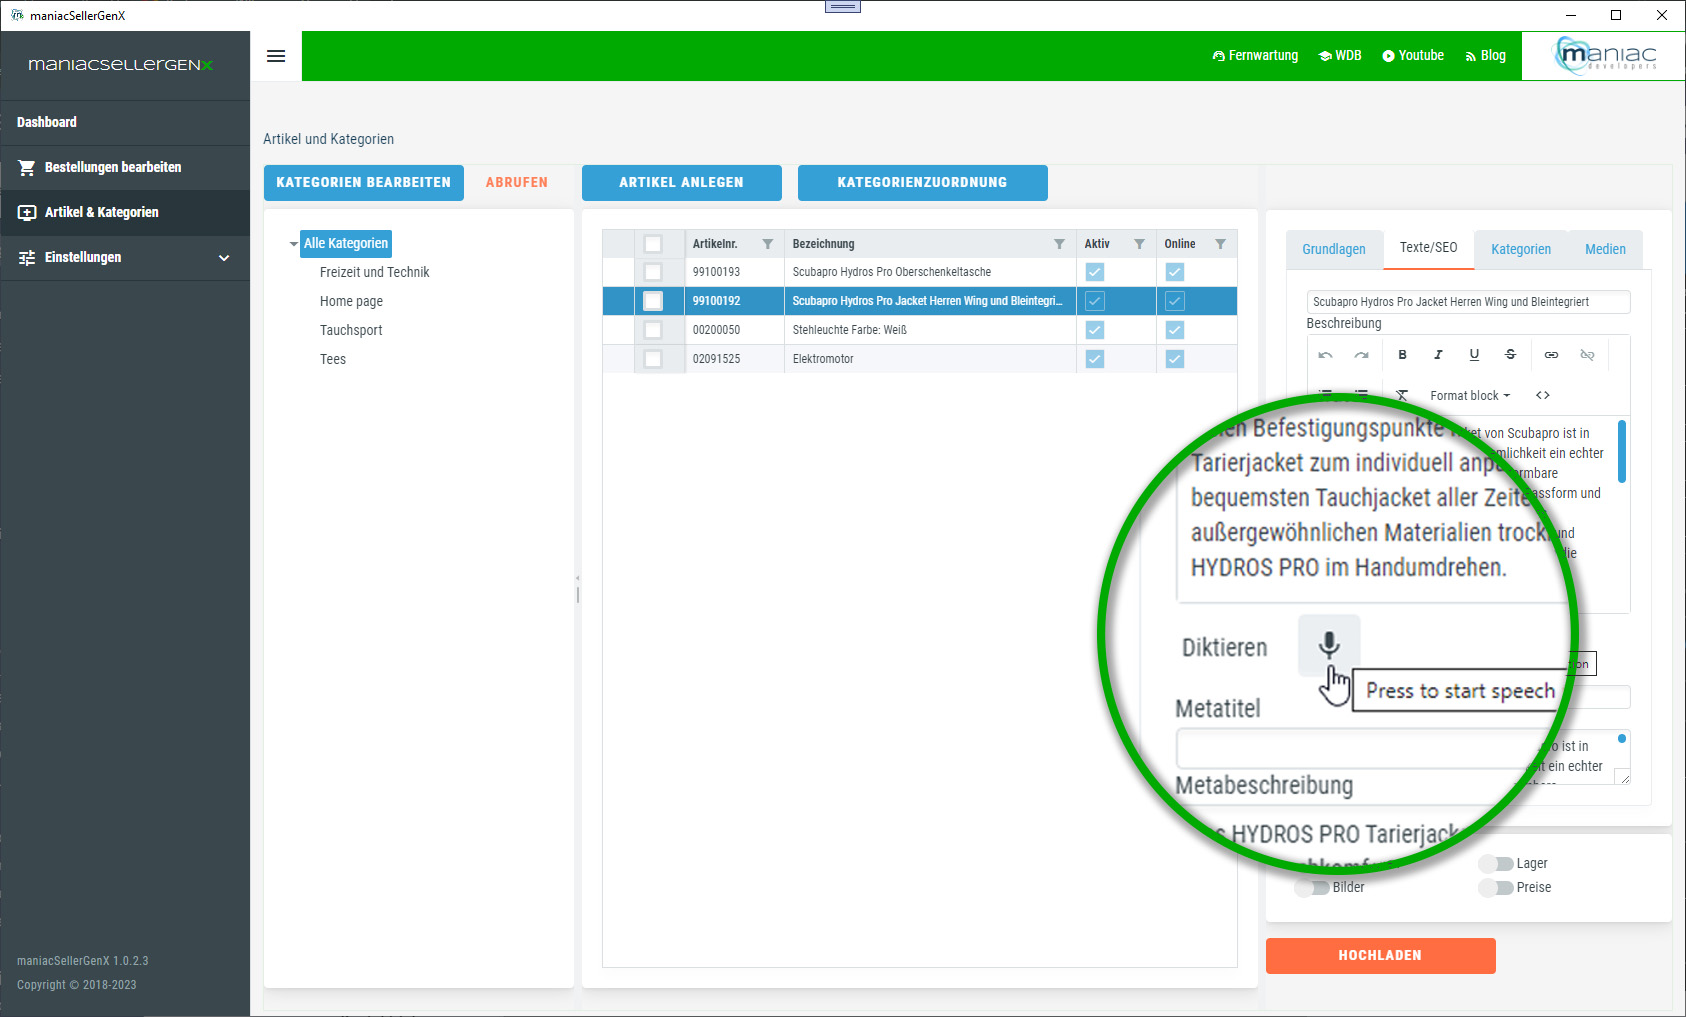Filter the Online column
The width and height of the screenshot is (1686, 1017).
click(x=1220, y=244)
